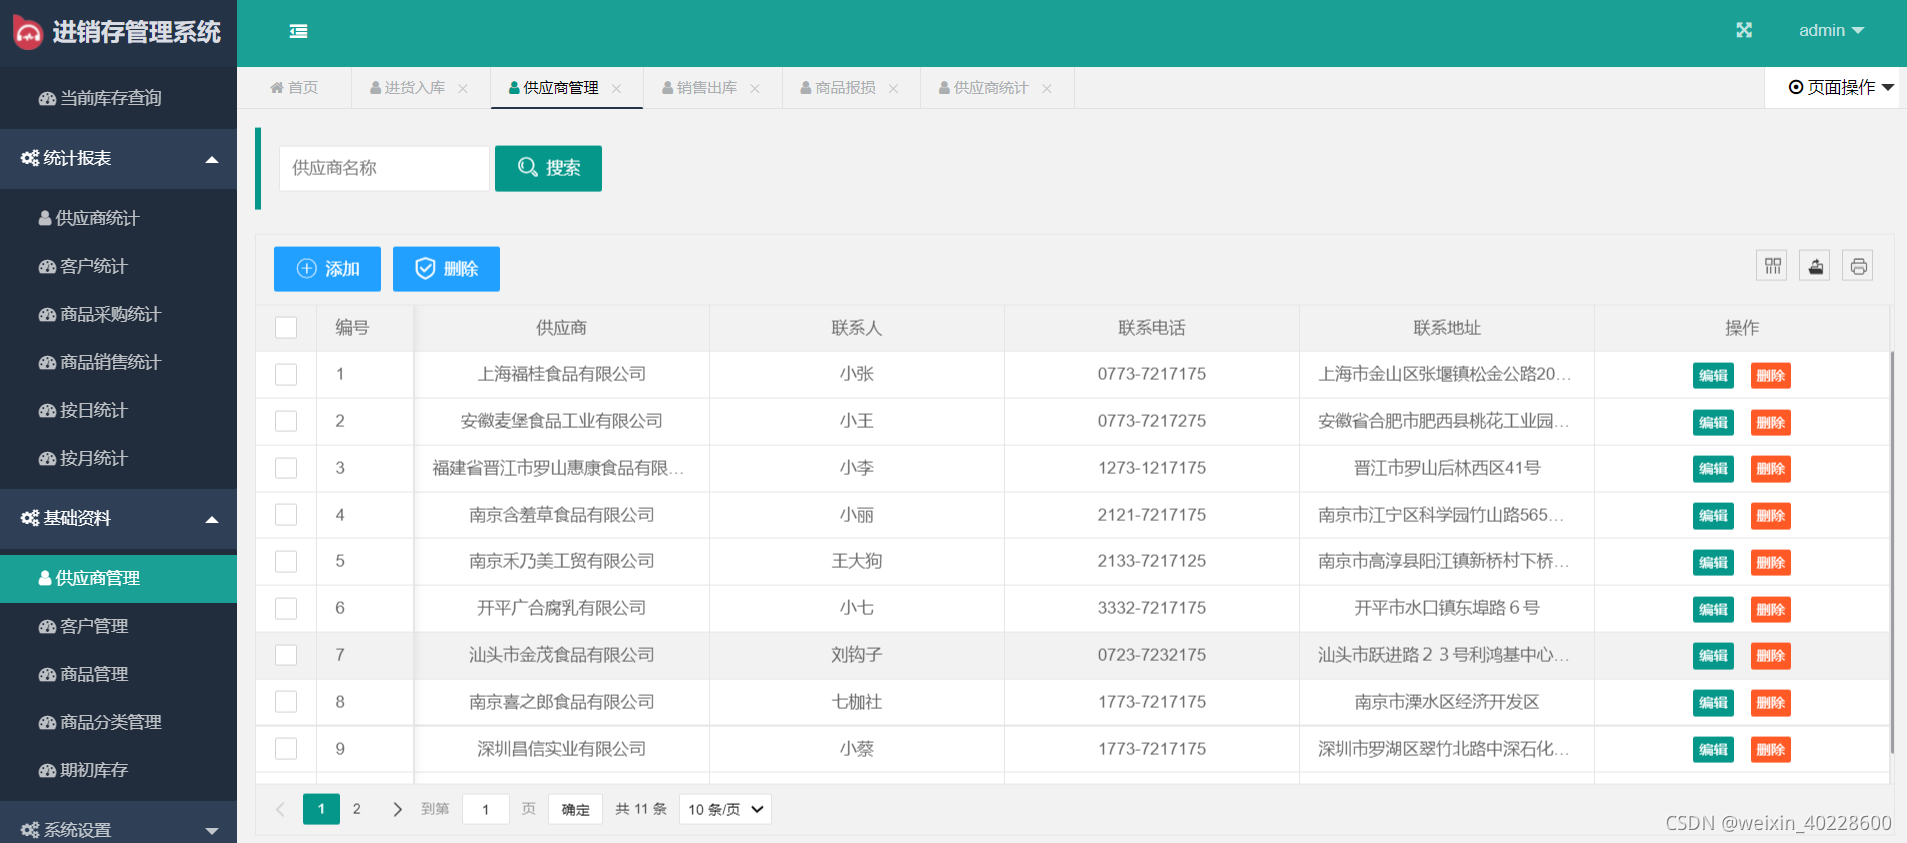Click the blue batch 删除 button

pos(446,269)
